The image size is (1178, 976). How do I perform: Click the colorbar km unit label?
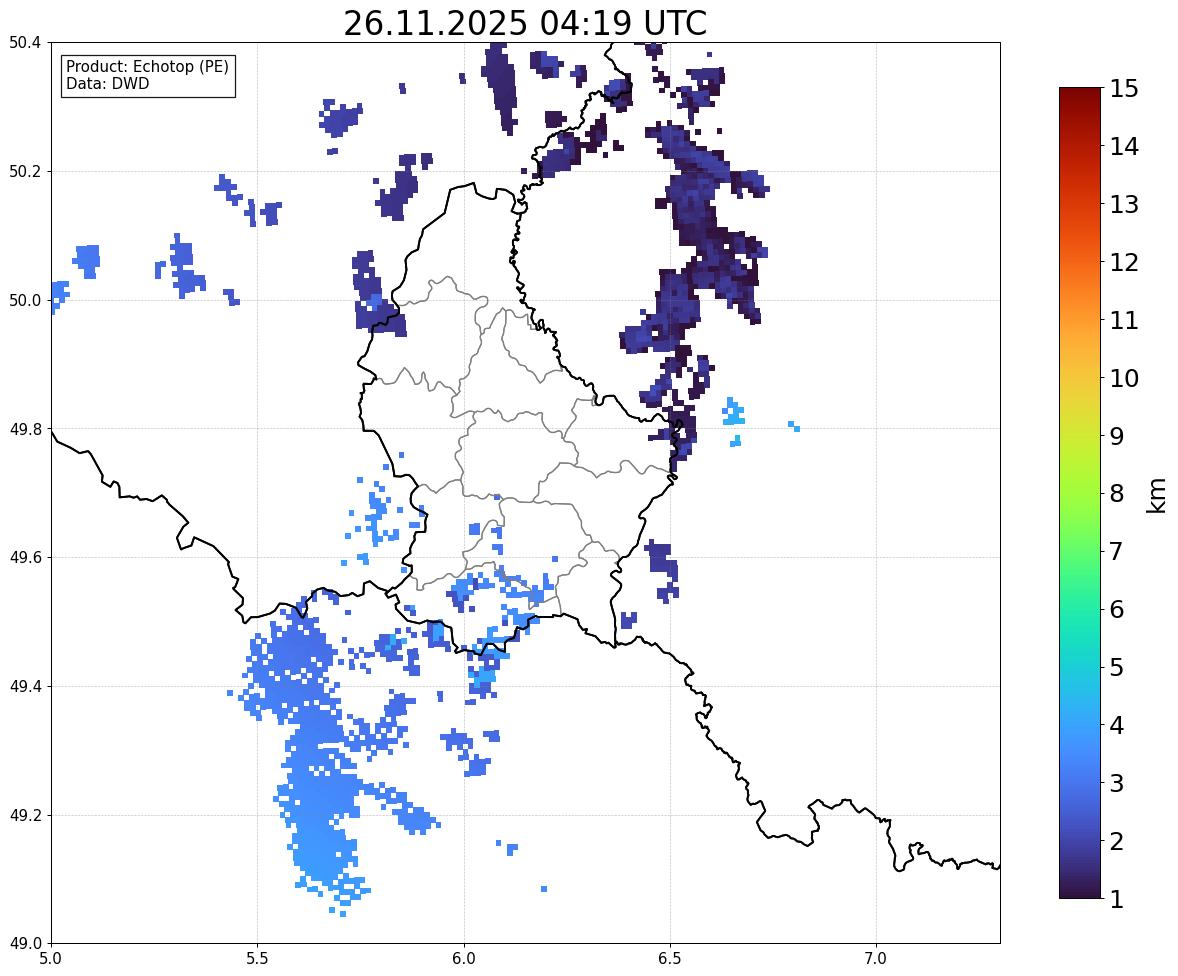point(1156,495)
